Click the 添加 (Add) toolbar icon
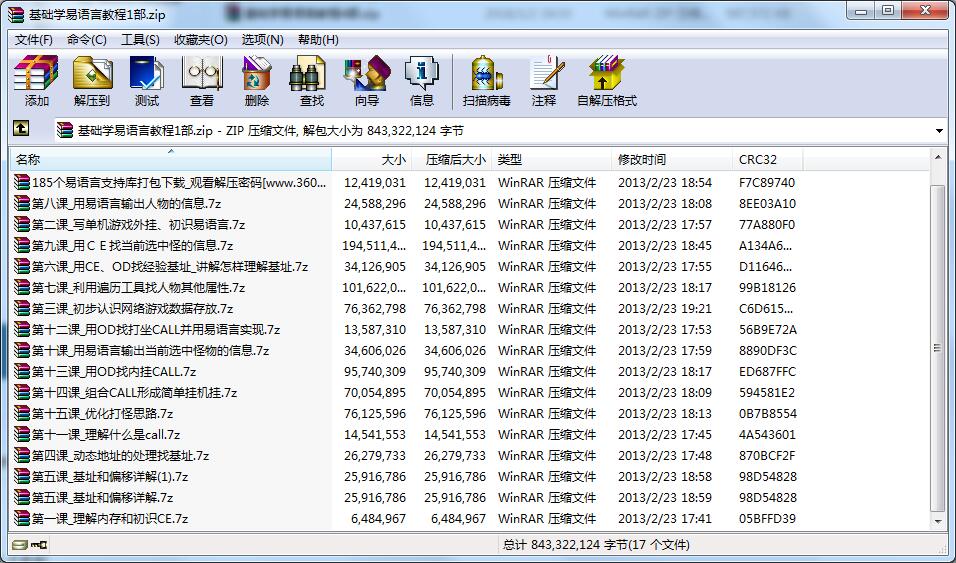 pyautogui.click(x=36, y=81)
